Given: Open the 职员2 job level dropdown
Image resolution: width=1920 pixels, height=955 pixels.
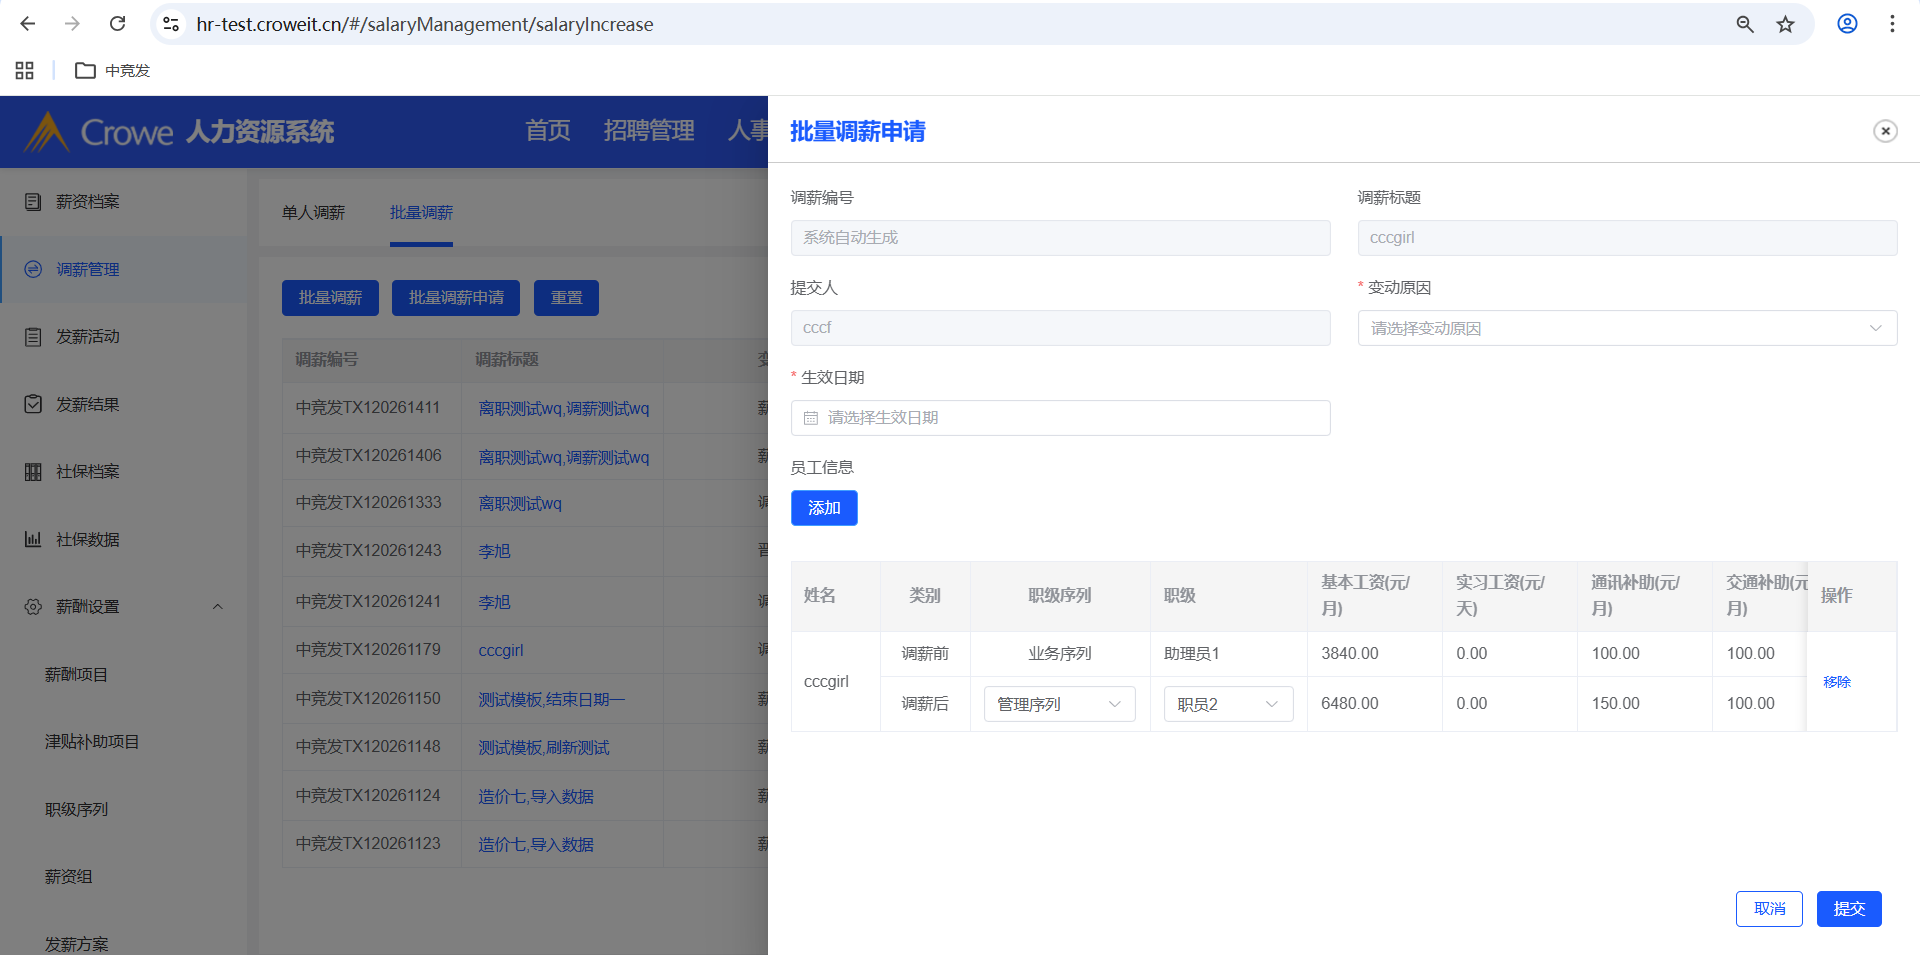Looking at the screenshot, I should point(1227,704).
